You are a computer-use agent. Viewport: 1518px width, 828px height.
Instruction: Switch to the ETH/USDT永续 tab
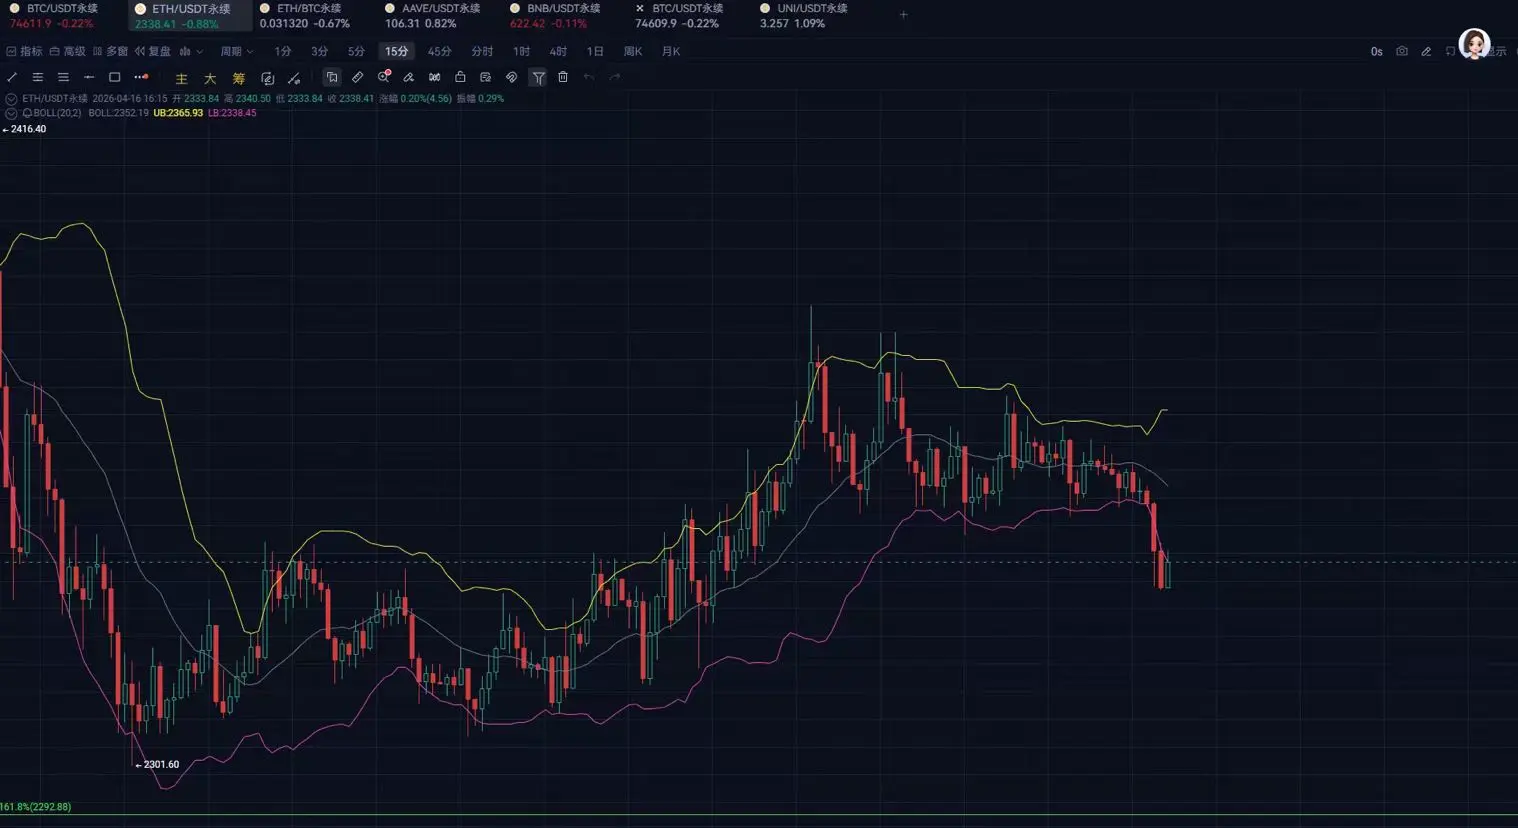click(x=190, y=15)
